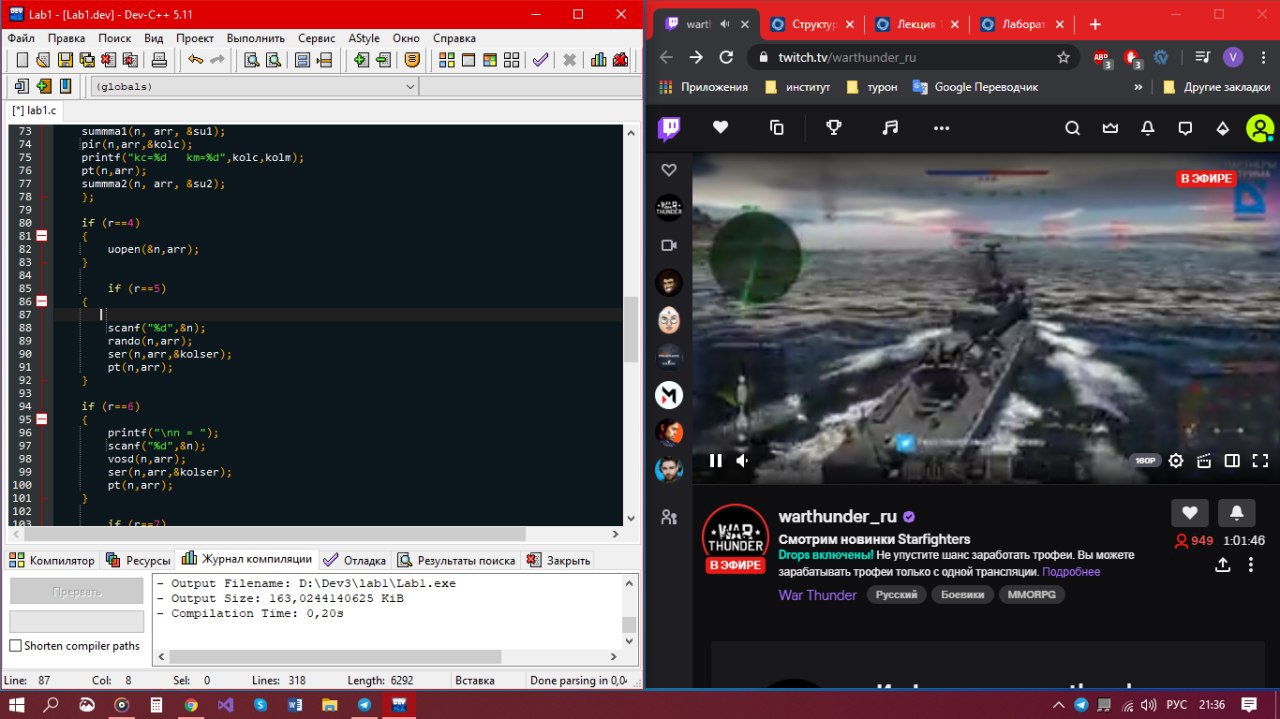The height and width of the screenshot is (719, 1280).
Task: Click the debug bug icon in toolbar
Action: pos(621,60)
